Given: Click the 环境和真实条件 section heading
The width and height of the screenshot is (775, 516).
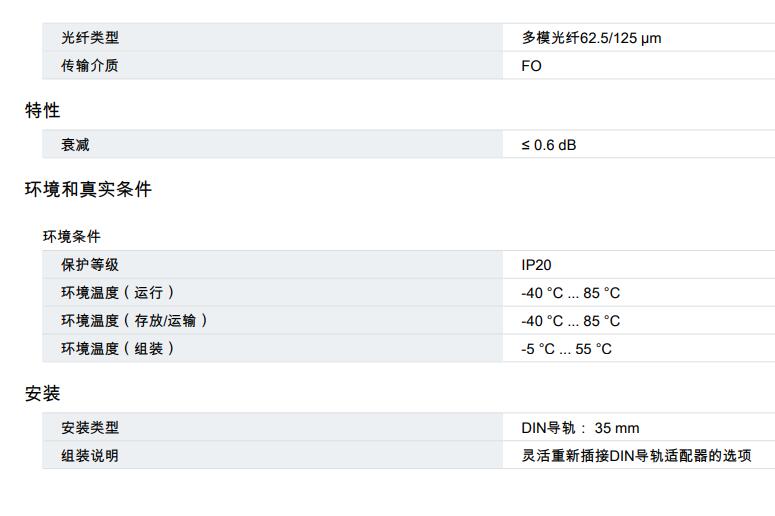Looking at the screenshot, I should click(88, 189).
